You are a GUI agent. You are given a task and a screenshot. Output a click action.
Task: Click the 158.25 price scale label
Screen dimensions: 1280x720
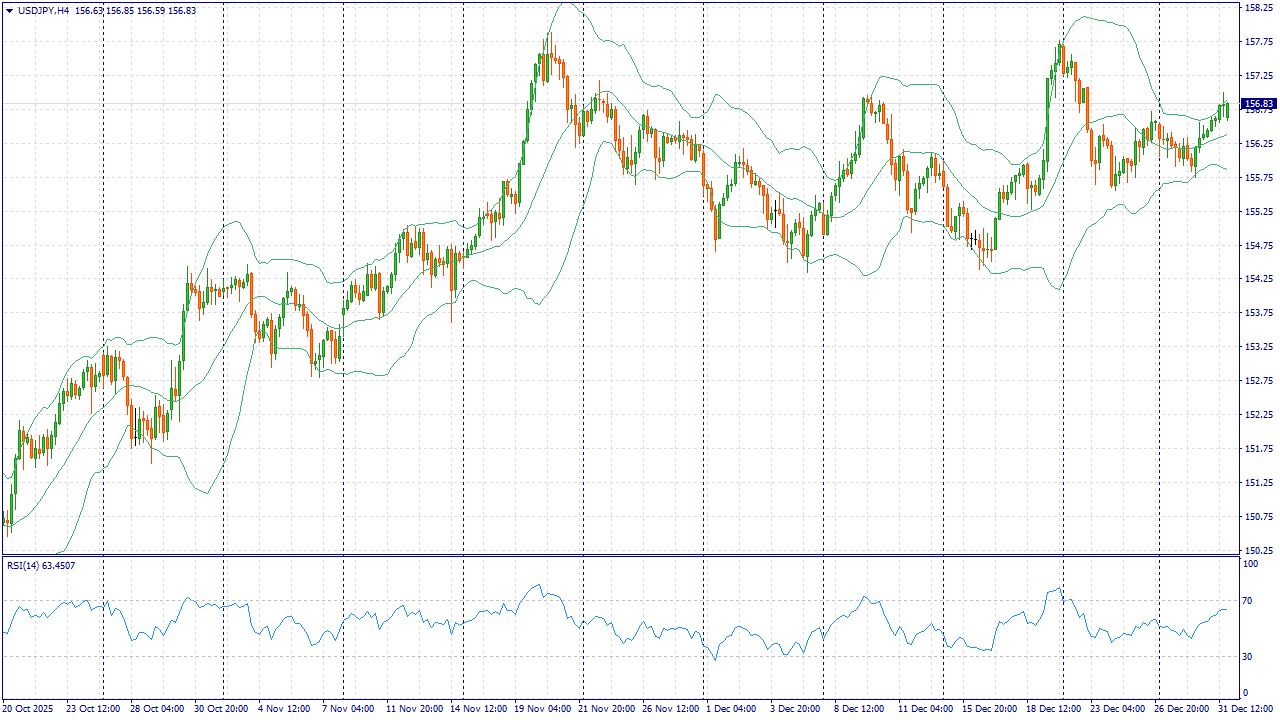tap(1257, 7)
